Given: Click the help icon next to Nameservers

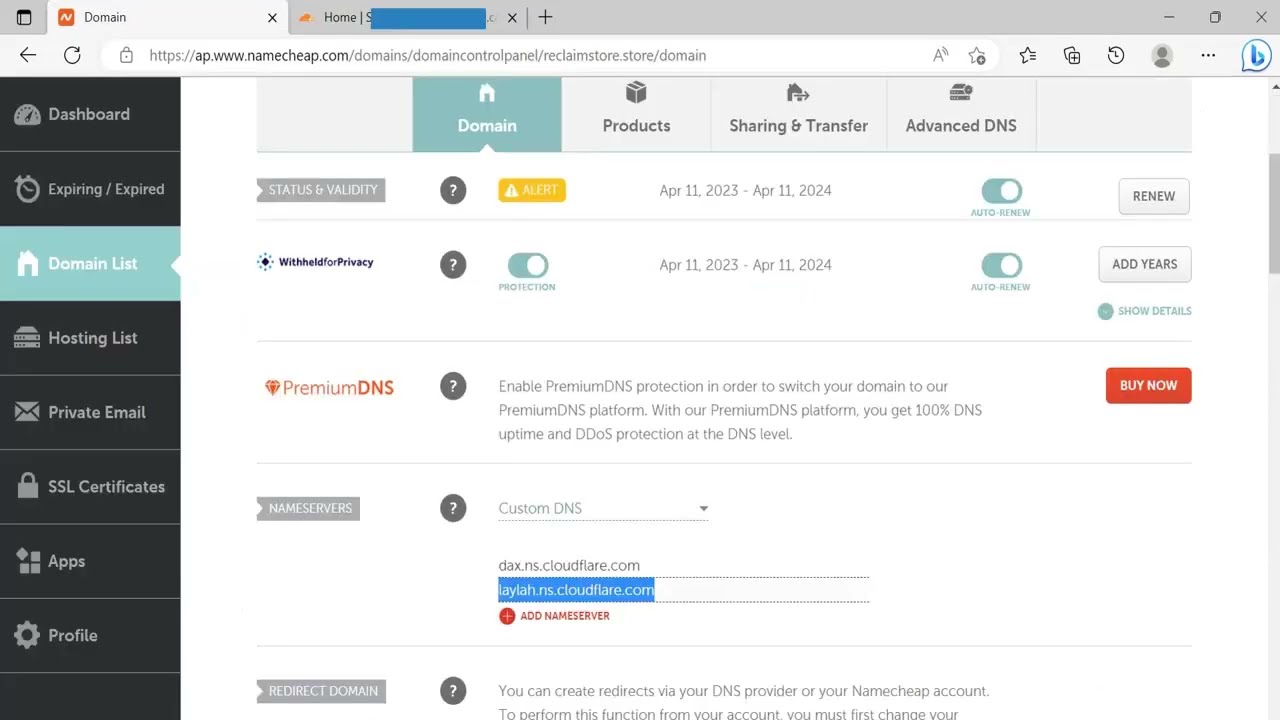Looking at the screenshot, I should (453, 508).
